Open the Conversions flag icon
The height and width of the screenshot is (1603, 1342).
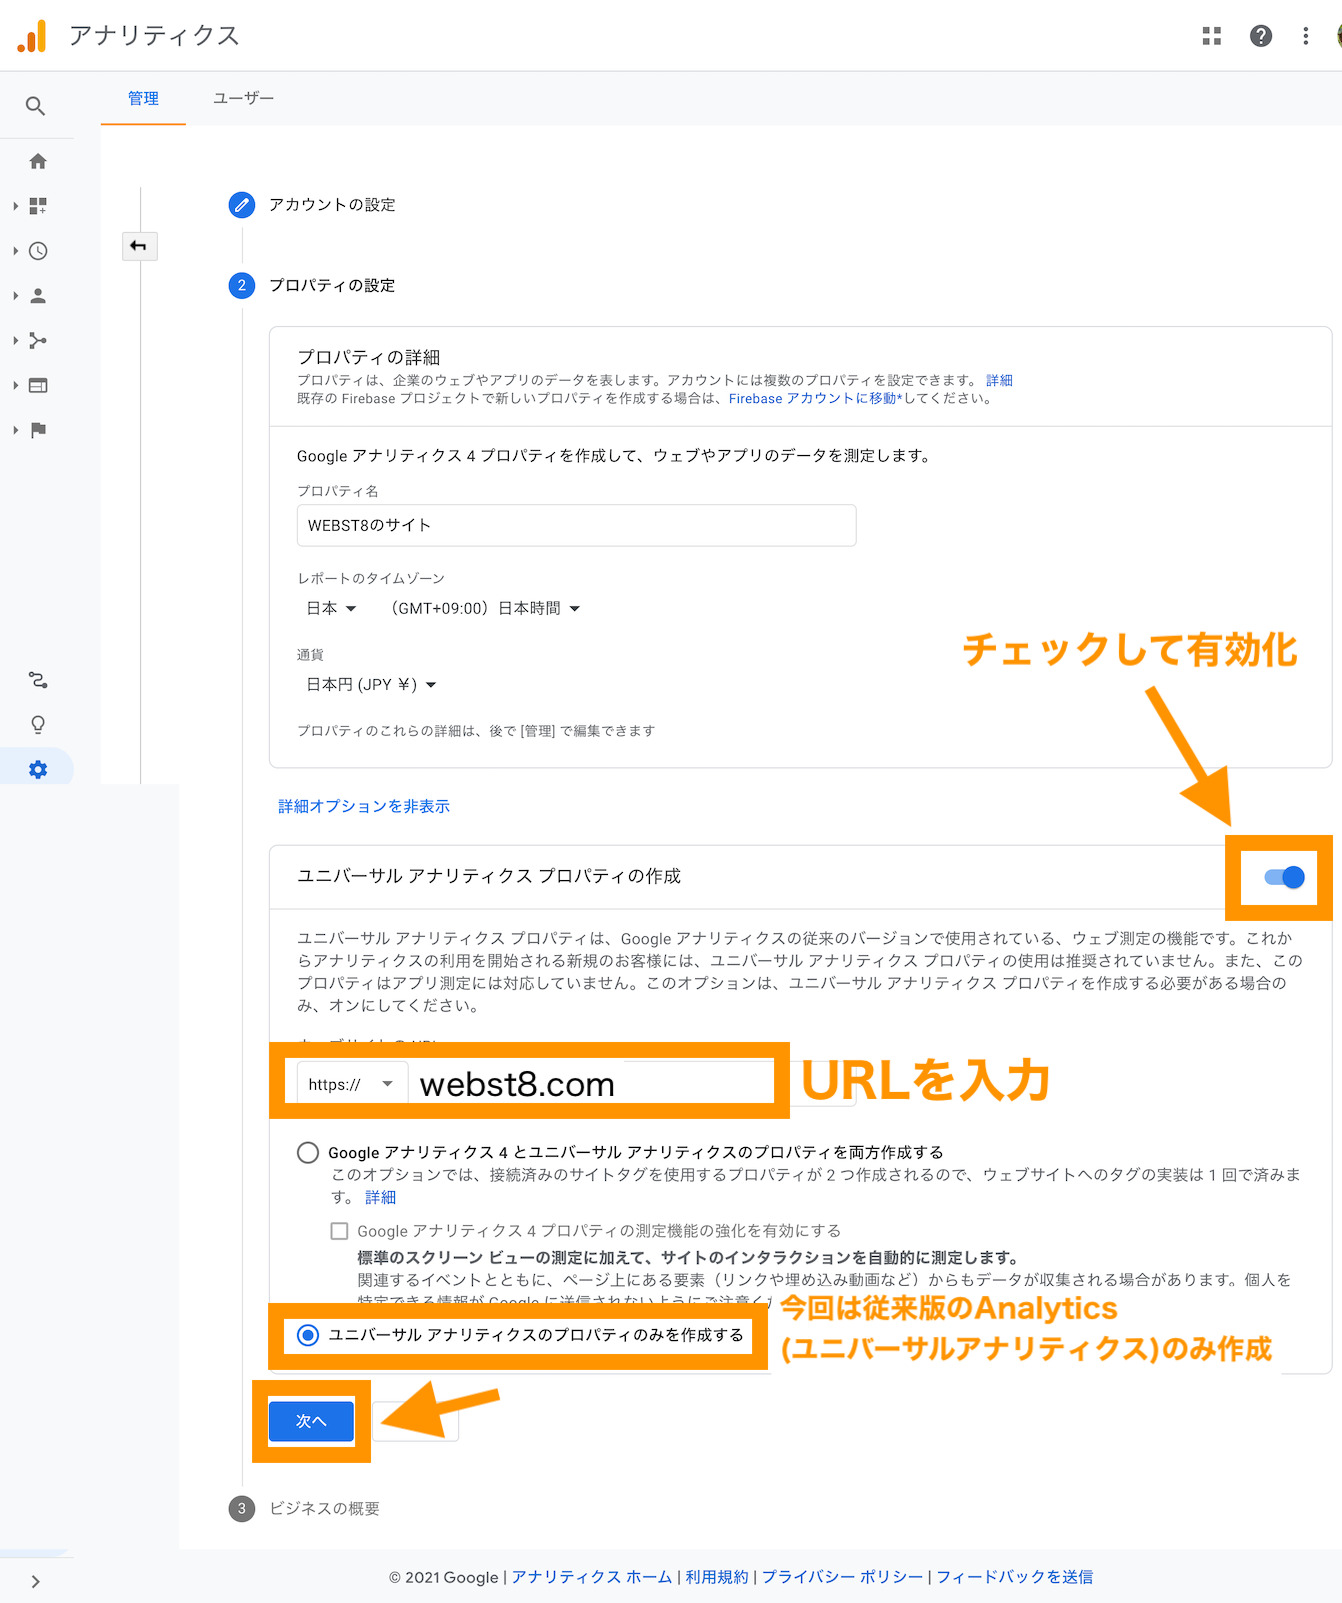38,430
